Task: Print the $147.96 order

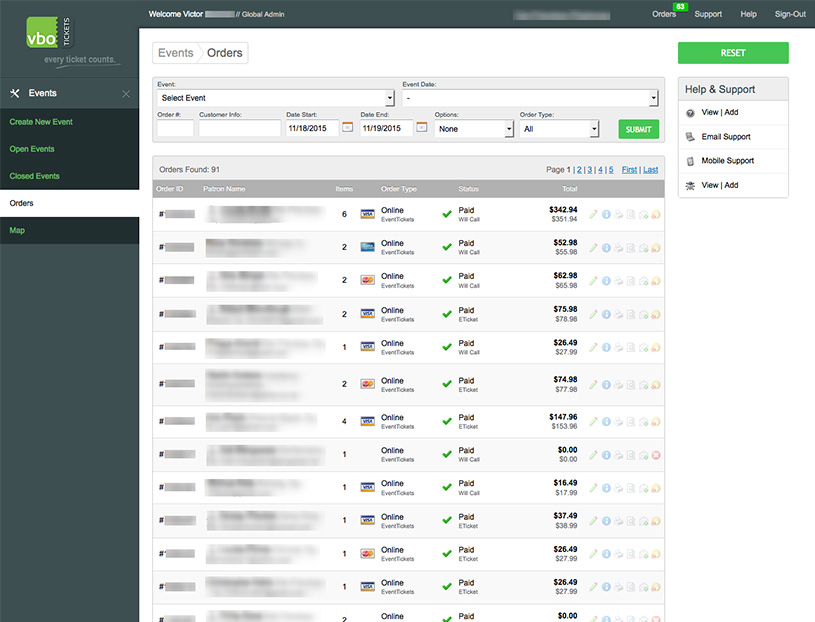Action: pyautogui.click(x=619, y=421)
